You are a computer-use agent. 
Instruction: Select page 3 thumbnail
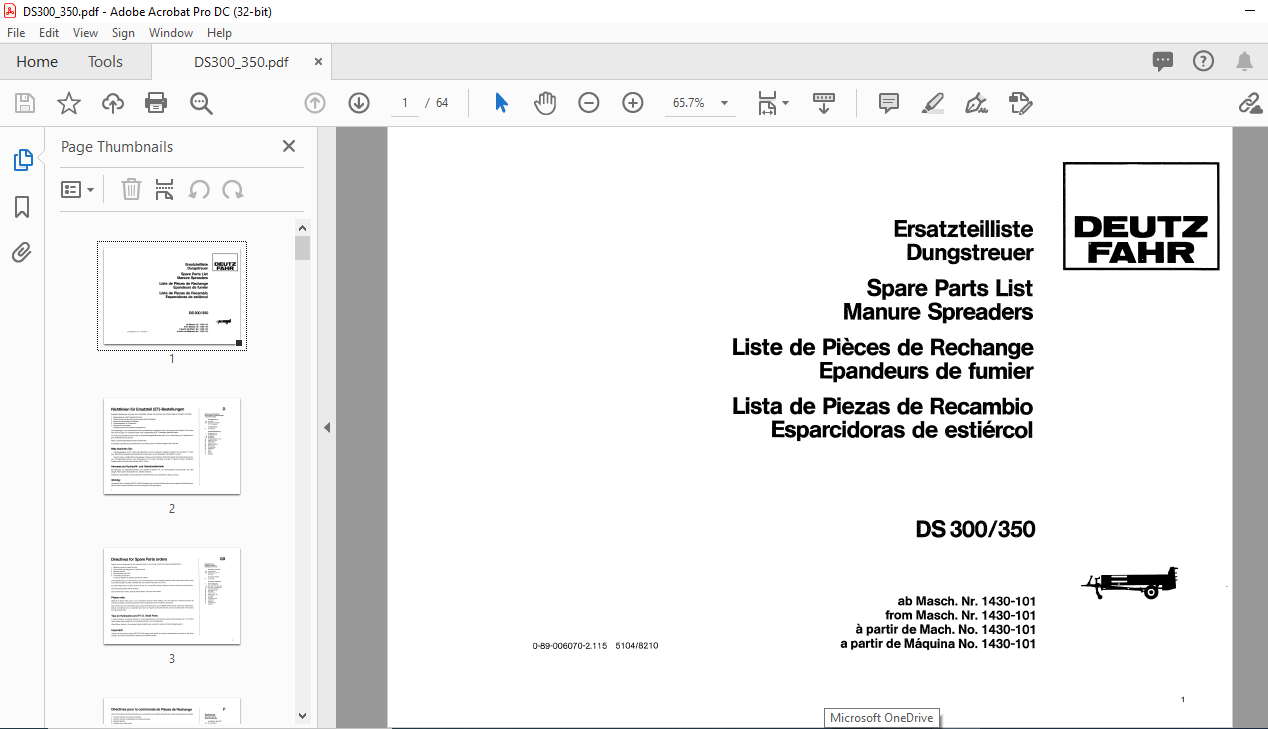[x=172, y=596]
